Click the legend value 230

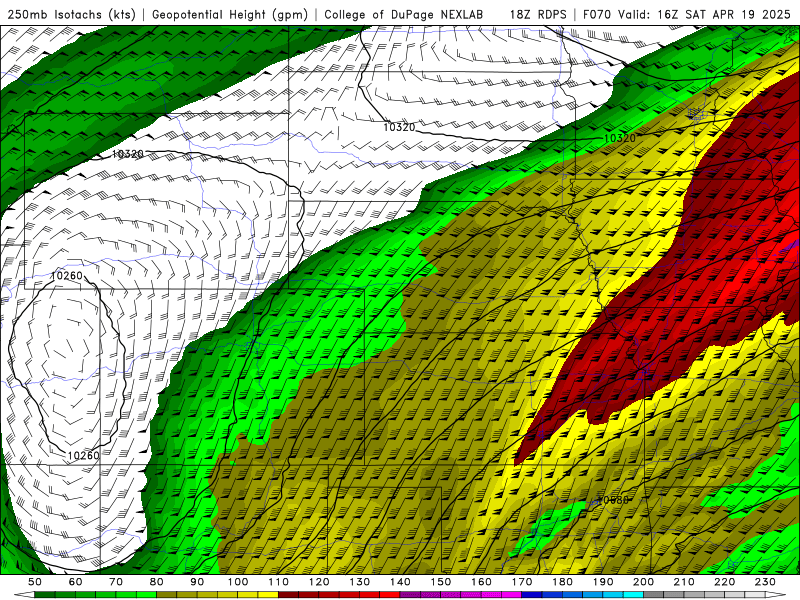[x=766, y=582]
